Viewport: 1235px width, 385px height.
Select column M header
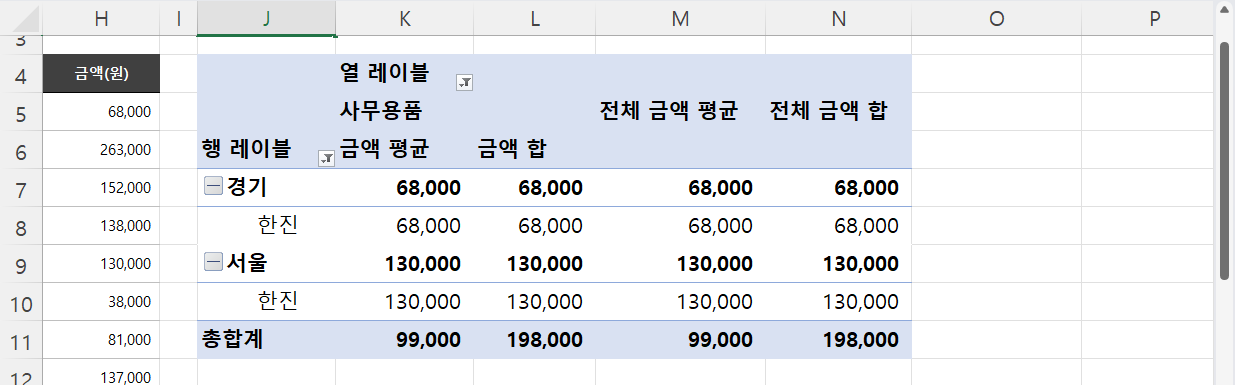[680, 17]
